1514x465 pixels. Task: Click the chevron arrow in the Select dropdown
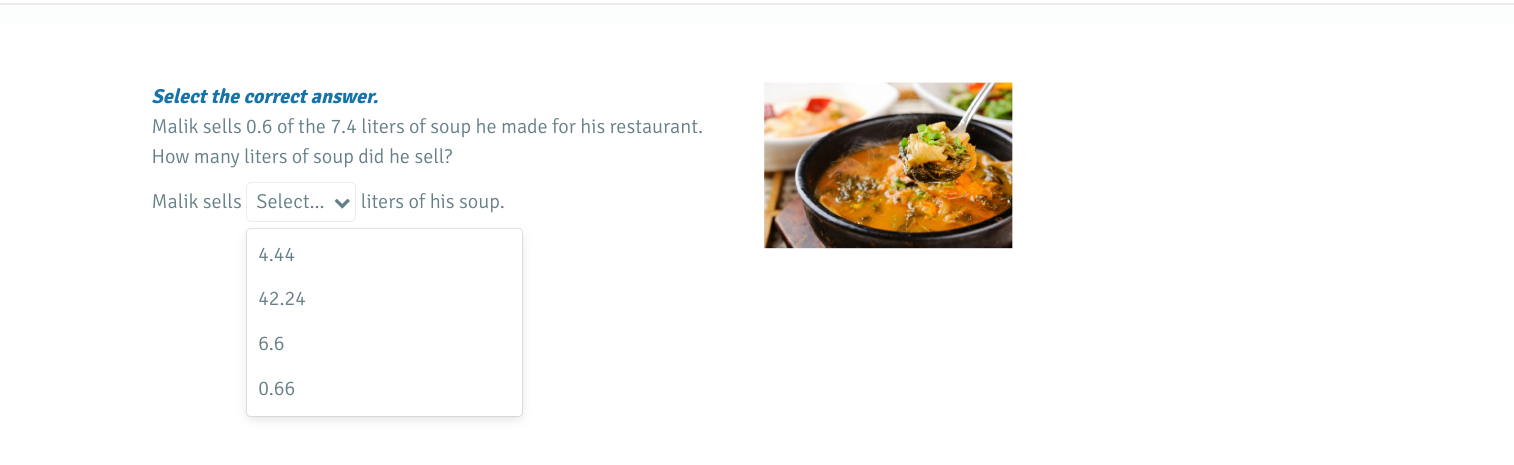[343, 203]
